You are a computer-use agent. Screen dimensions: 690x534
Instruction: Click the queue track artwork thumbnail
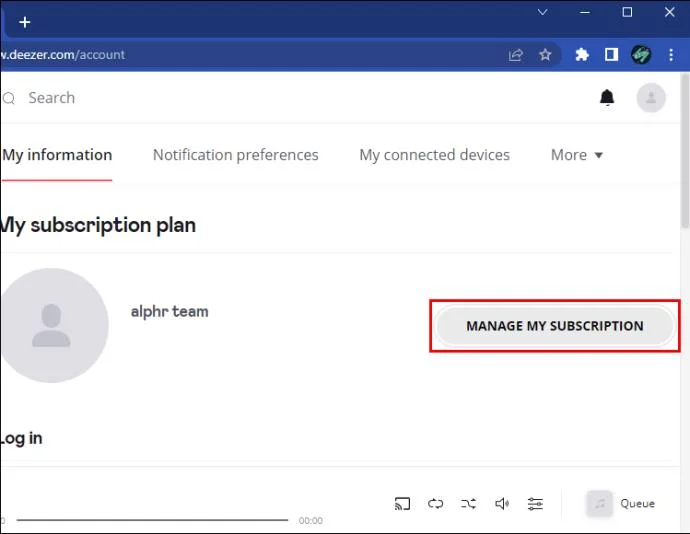pyautogui.click(x=599, y=503)
